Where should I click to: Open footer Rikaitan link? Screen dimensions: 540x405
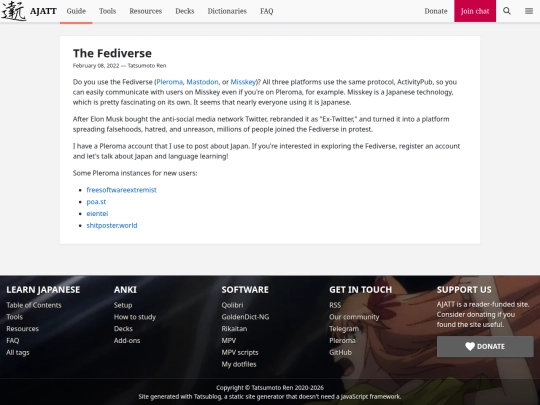click(x=234, y=329)
